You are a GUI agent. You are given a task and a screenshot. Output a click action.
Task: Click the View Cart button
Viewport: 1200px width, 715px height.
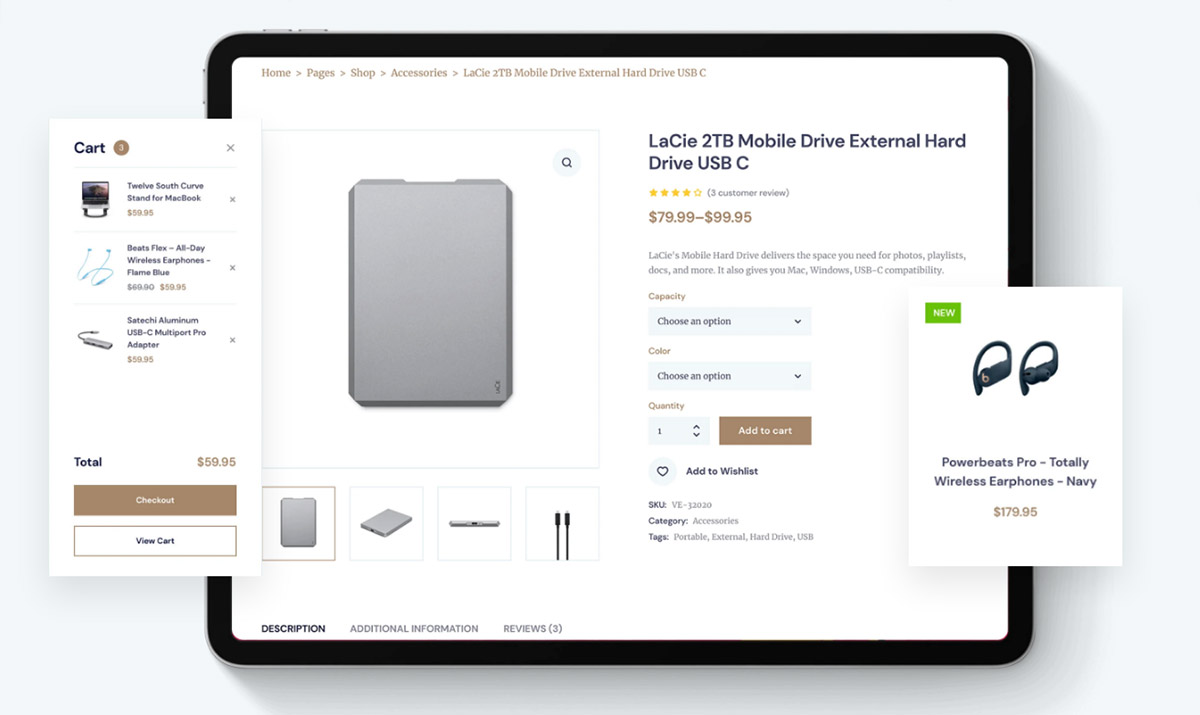pyautogui.click(x=155, y=541)
